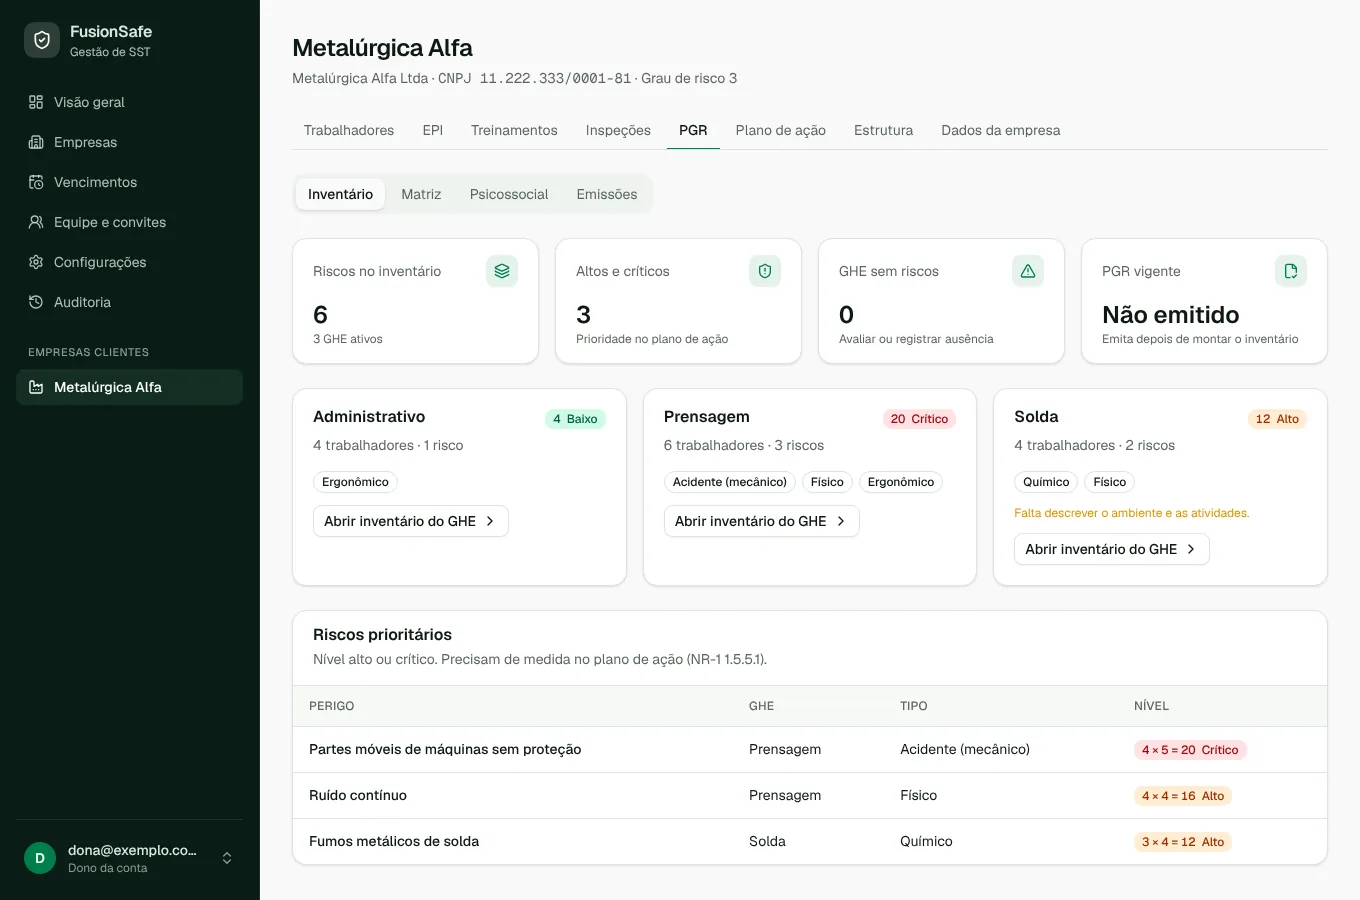
Task: Click the Equipe e convites people icon
Action: (x=36, y=222)
